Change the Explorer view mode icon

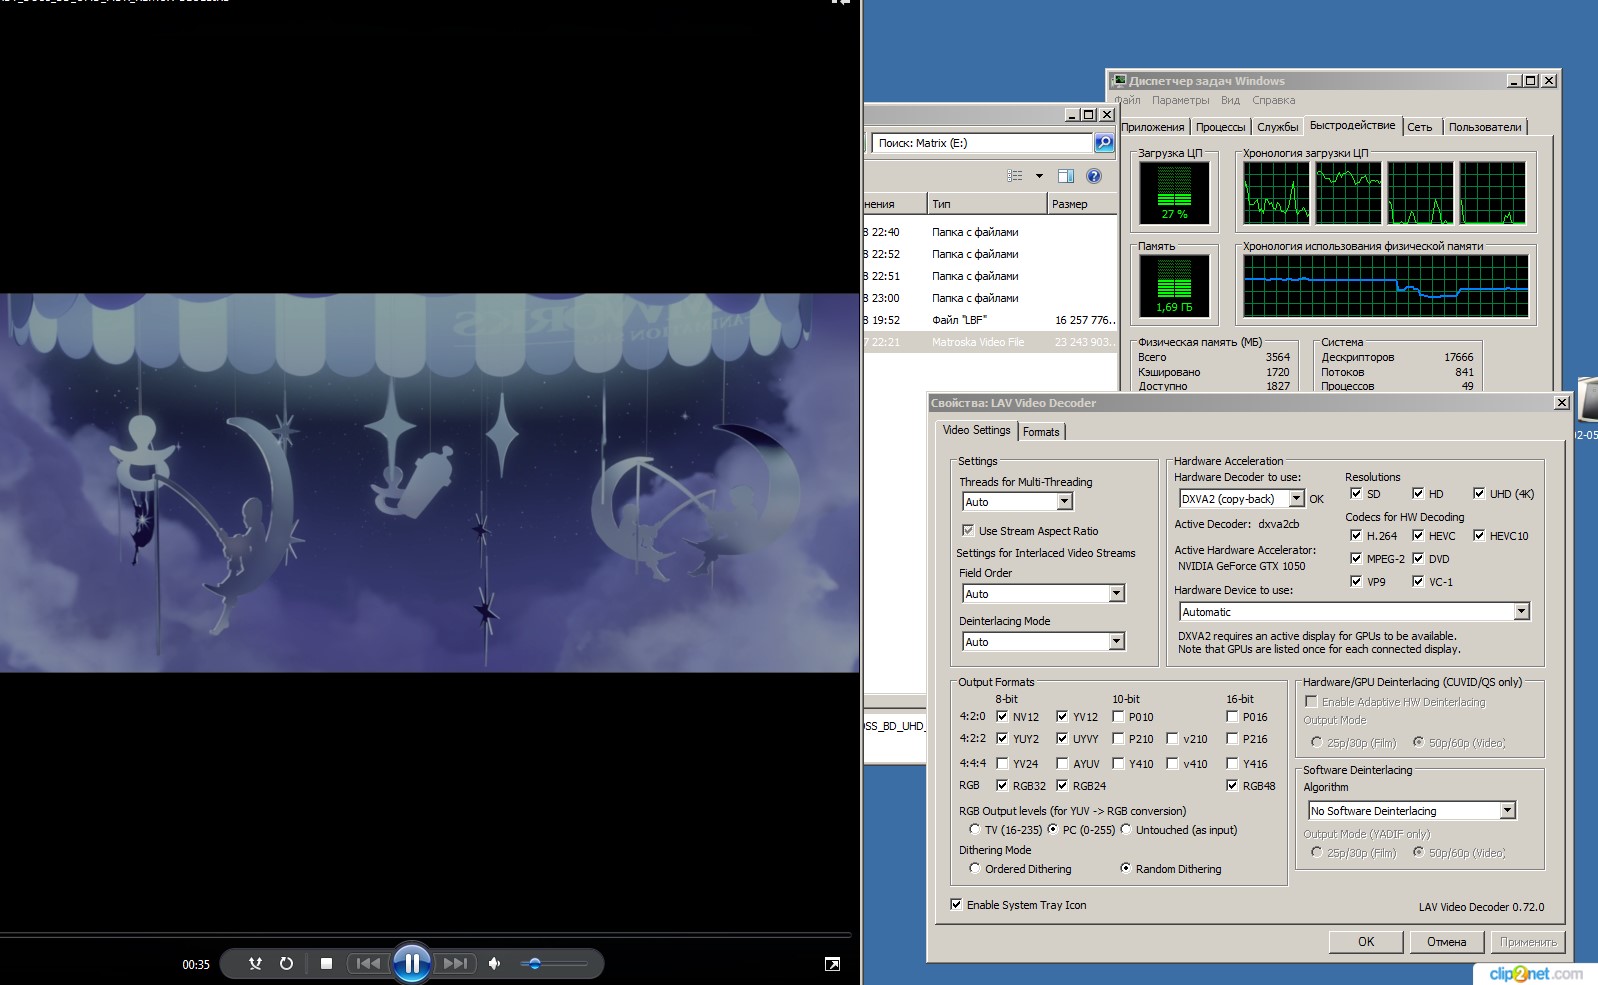click(1015, 176)
